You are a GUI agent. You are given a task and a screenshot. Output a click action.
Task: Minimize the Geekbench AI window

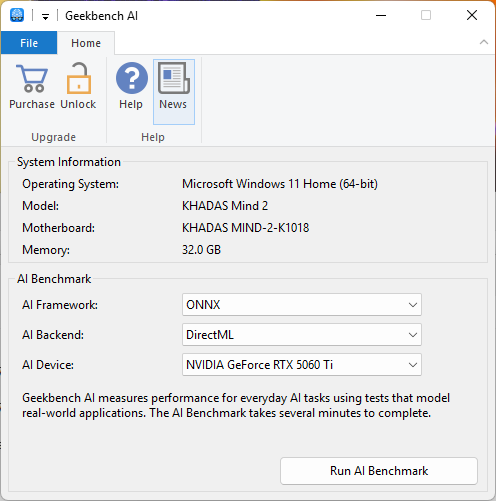[381, 15]
